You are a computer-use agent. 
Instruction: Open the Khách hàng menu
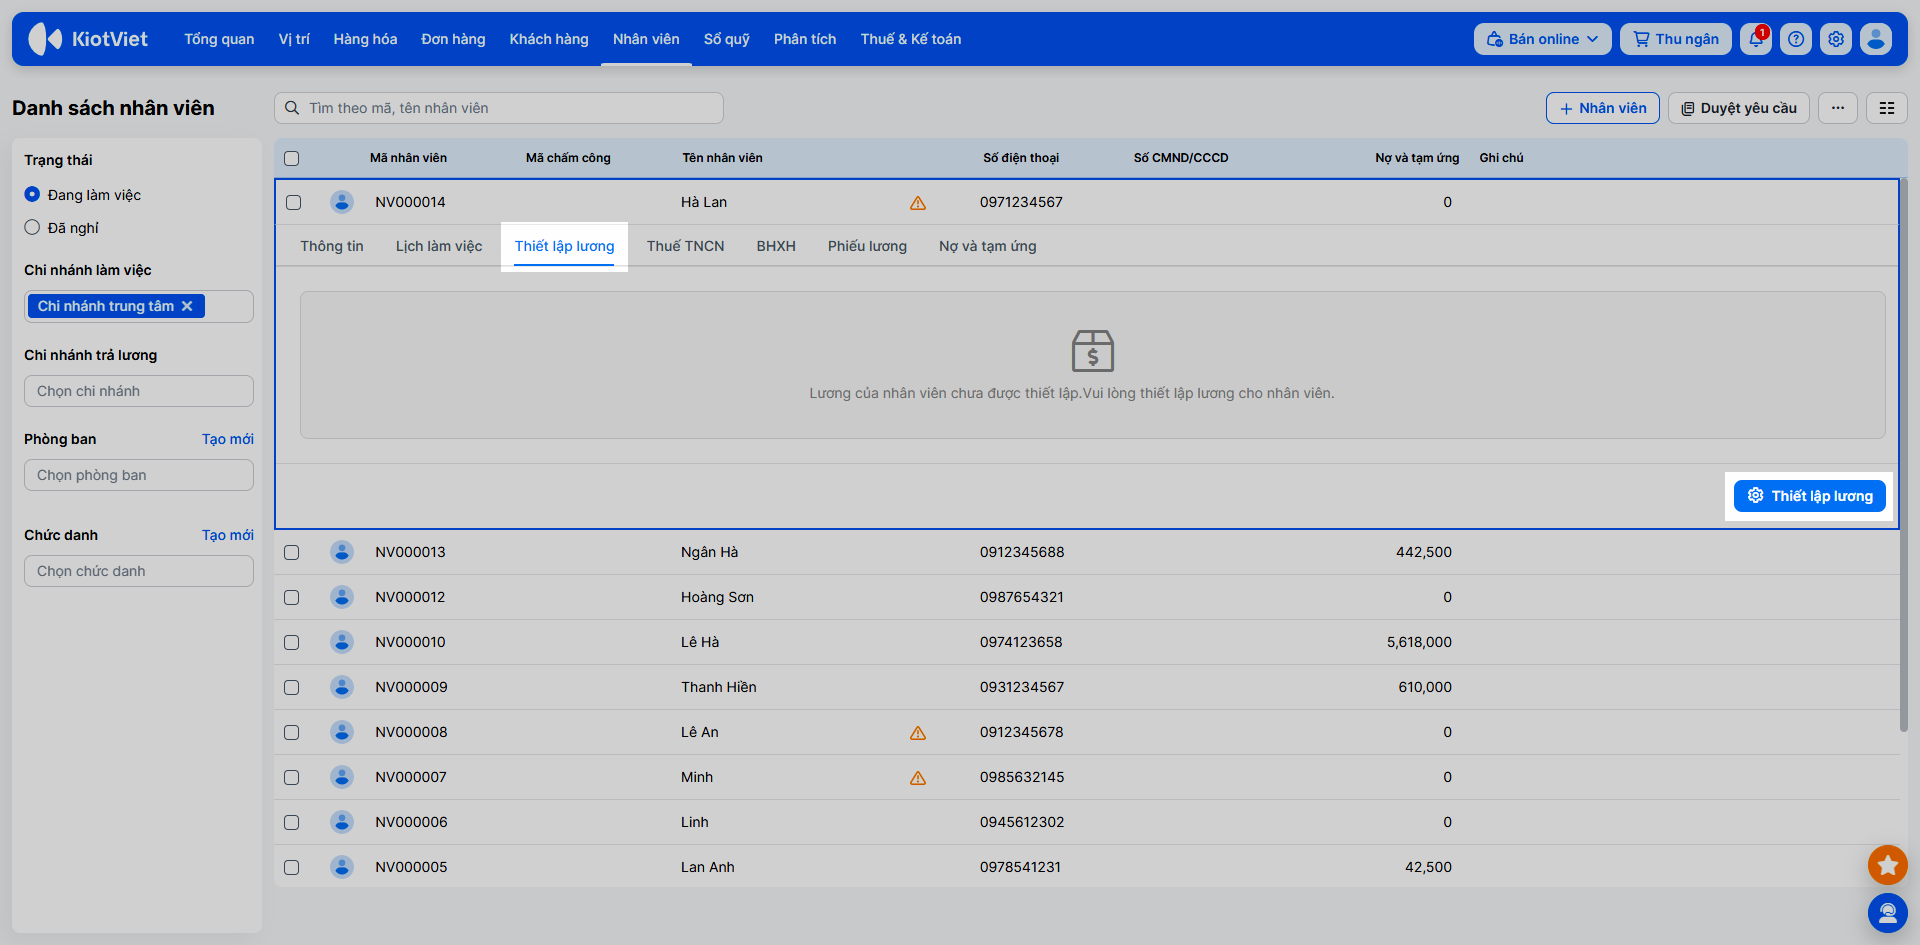click(x=549, y=39)
